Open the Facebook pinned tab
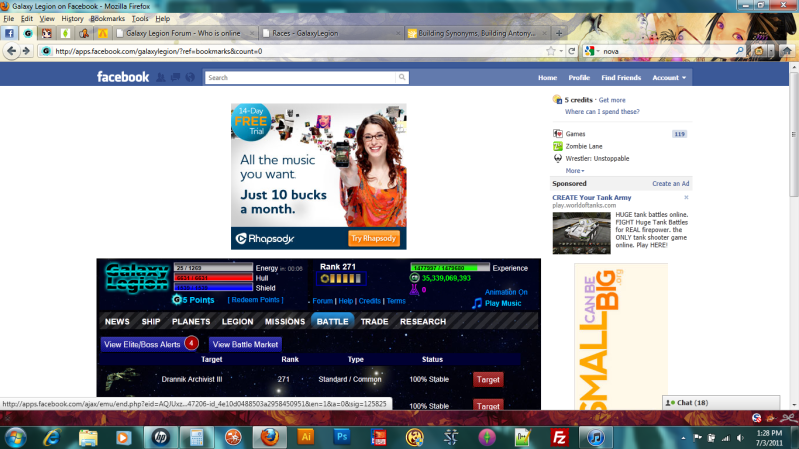 (x=9, y=33)
